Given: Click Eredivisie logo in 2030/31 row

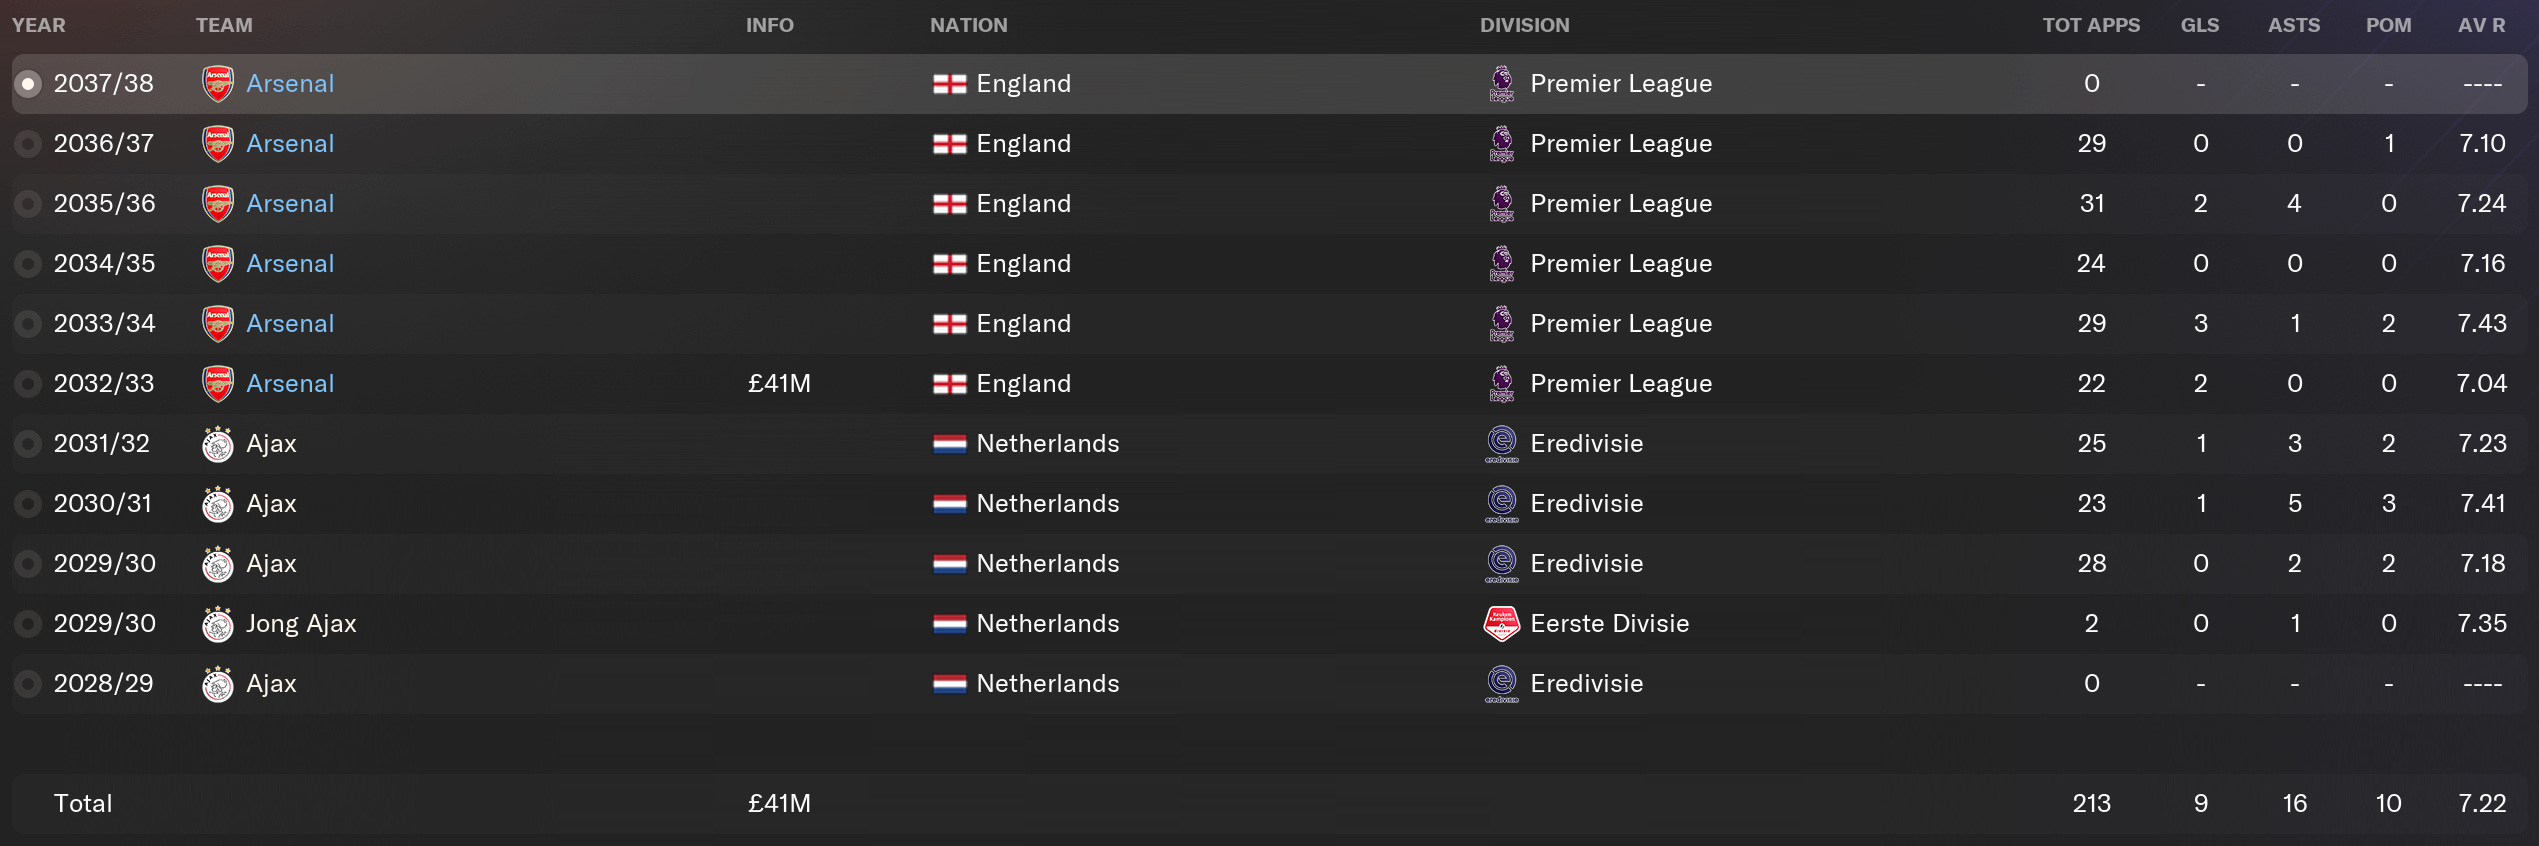Looking at the screenshot, I should click(1502, 504).
